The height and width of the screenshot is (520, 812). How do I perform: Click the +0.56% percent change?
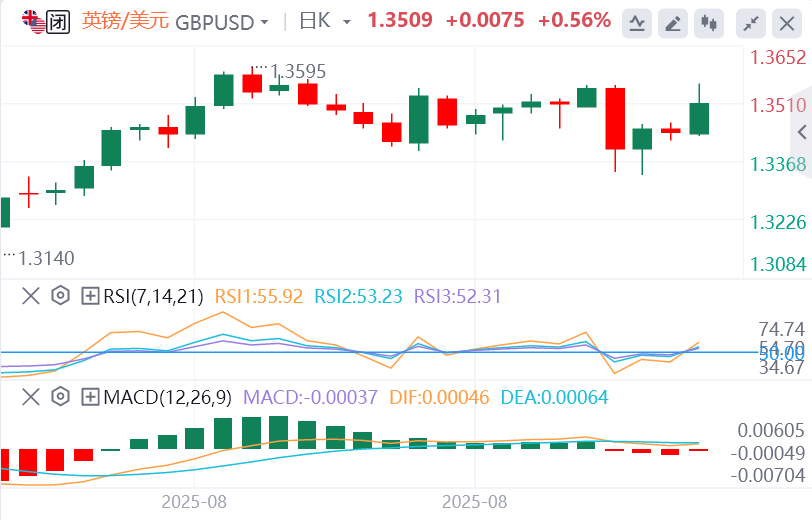[575, 20]
